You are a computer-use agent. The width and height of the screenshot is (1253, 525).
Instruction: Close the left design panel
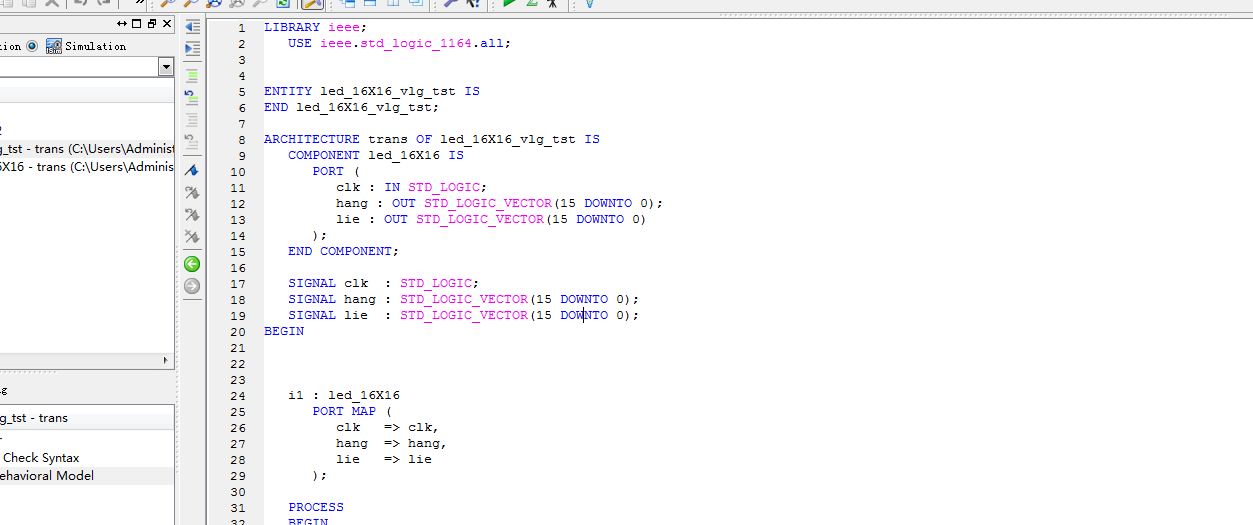tap(166, 23)
